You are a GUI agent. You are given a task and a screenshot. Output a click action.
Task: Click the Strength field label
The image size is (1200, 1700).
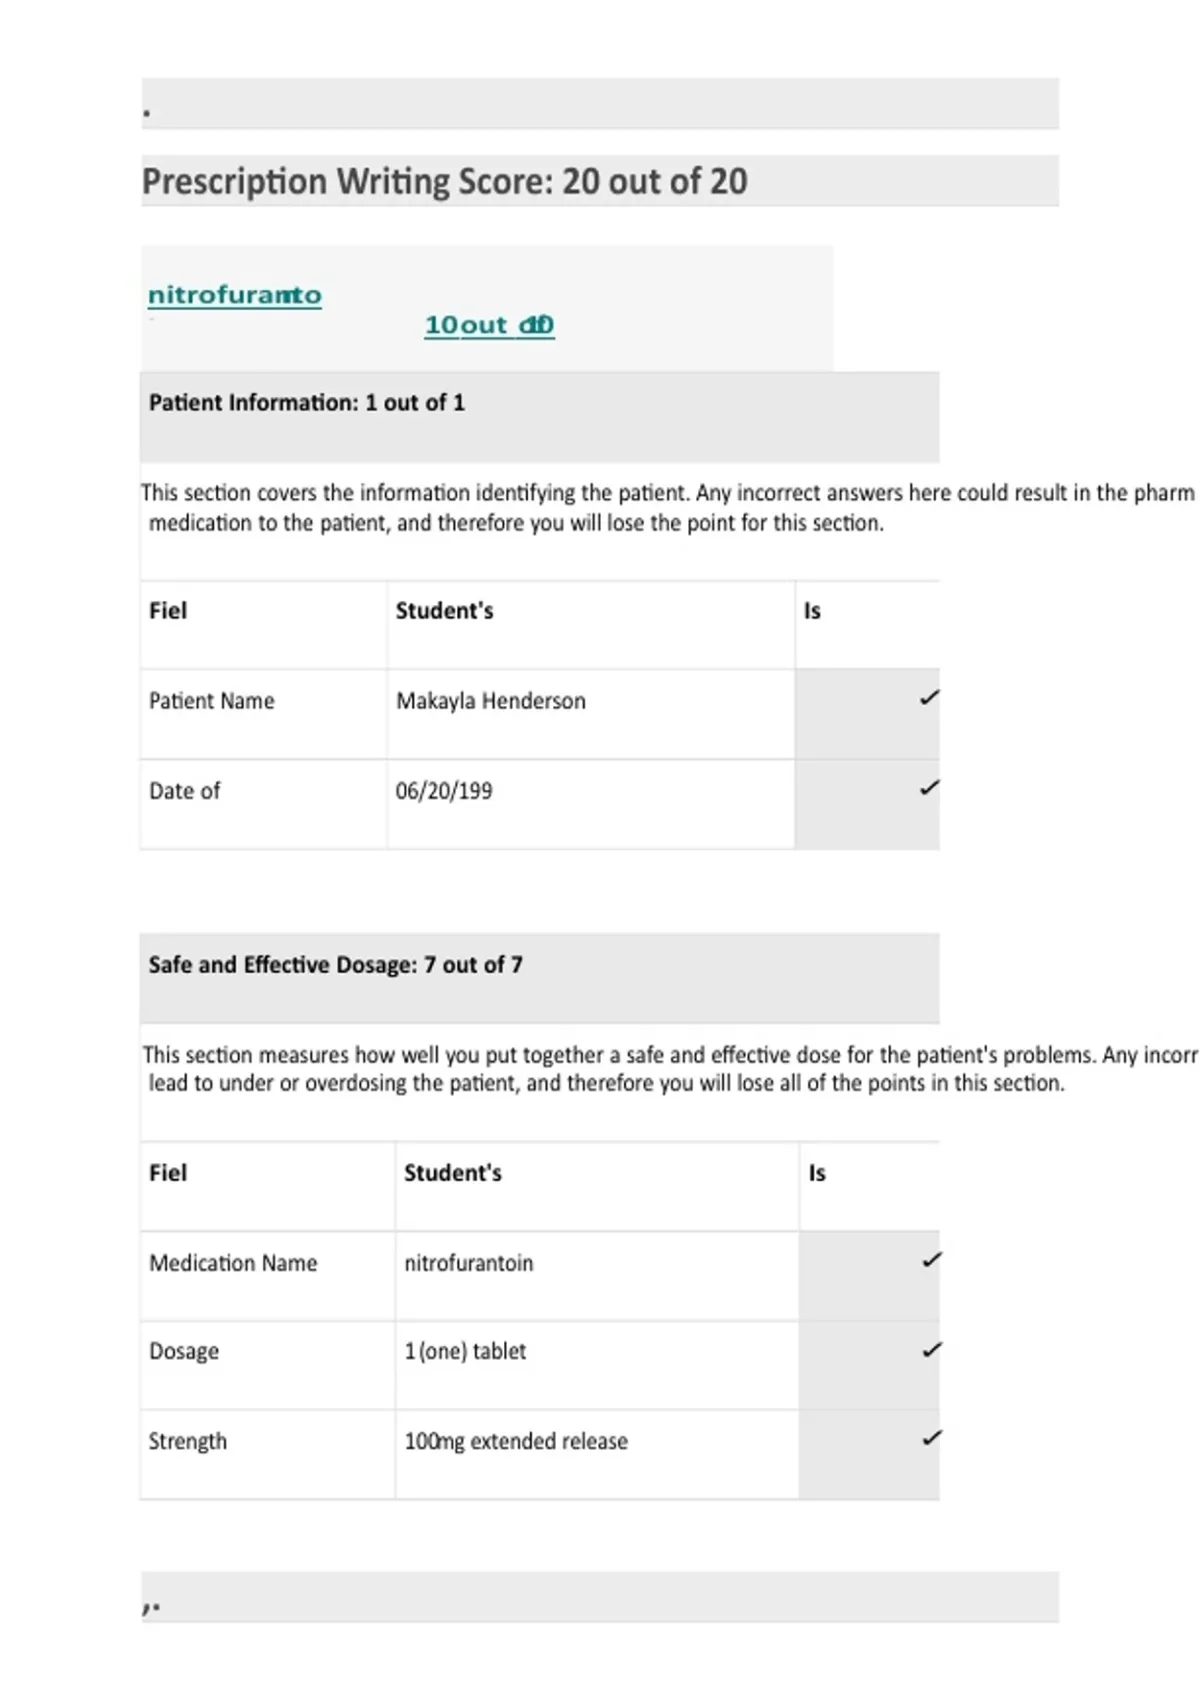pos(188,1441)
